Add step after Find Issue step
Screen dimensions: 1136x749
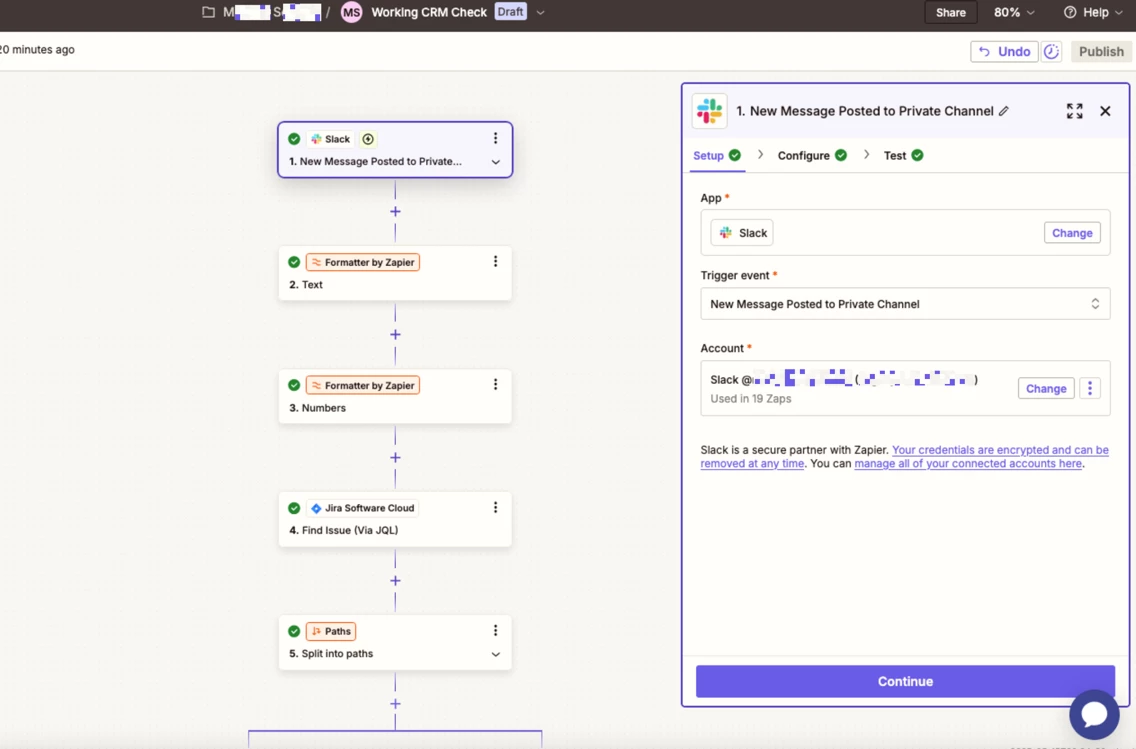tap(395, 581)
